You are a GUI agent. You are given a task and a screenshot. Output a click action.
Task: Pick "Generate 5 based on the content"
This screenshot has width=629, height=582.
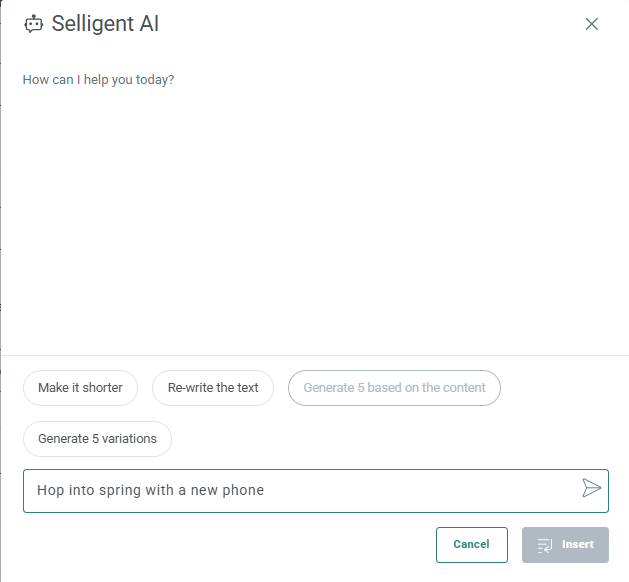point(394,388)
